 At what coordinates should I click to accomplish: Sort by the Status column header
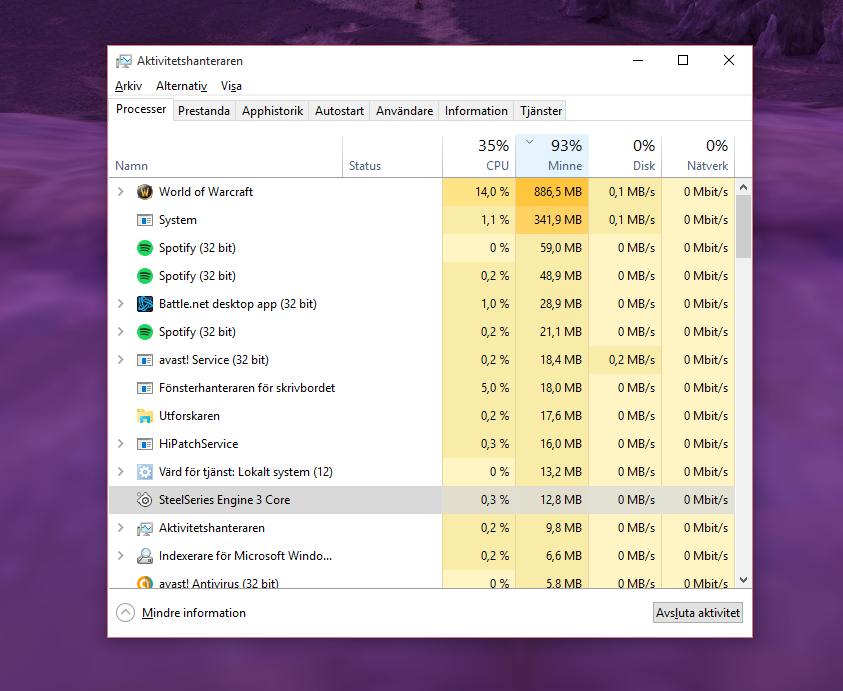point(392,156)
